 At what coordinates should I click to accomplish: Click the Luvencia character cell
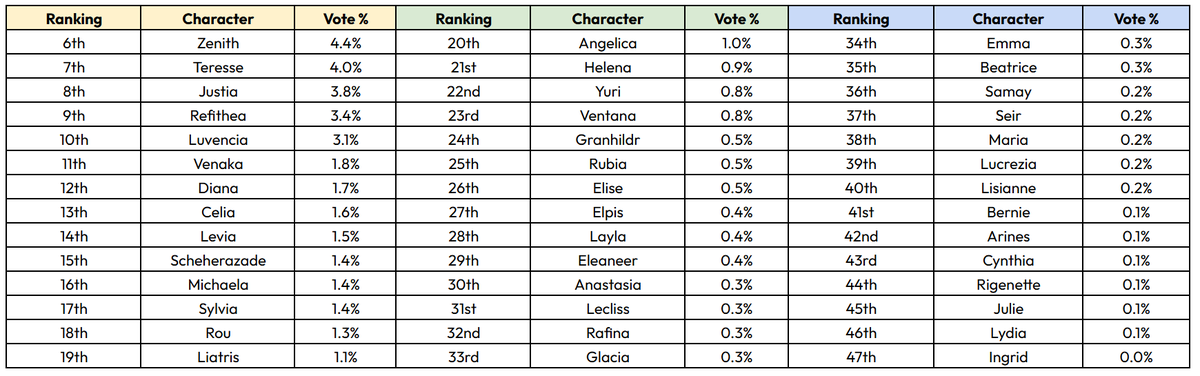(x=218, y=140)
